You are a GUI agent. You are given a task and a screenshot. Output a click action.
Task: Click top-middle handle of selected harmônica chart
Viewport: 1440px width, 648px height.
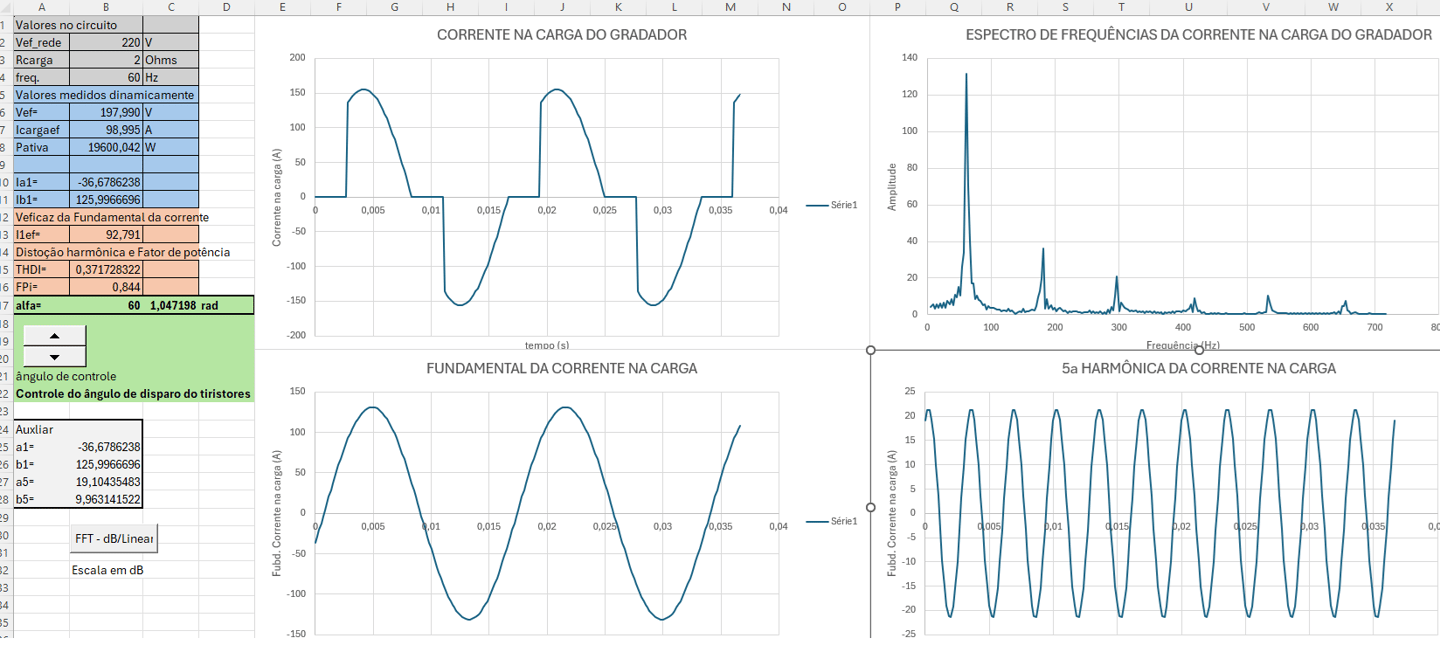(1199, 350)
